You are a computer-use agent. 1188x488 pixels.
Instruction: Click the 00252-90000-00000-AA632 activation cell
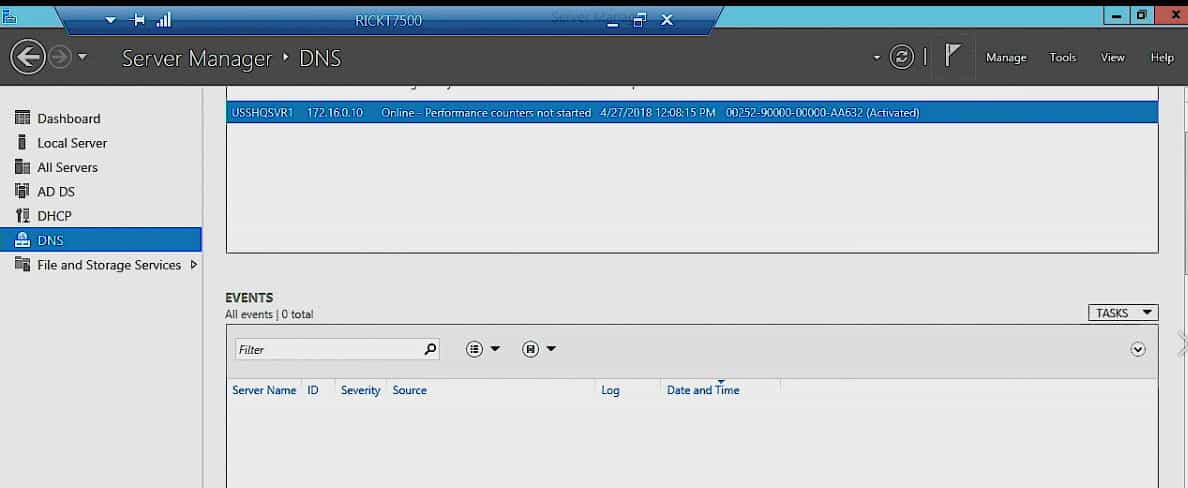click(822, 112)
